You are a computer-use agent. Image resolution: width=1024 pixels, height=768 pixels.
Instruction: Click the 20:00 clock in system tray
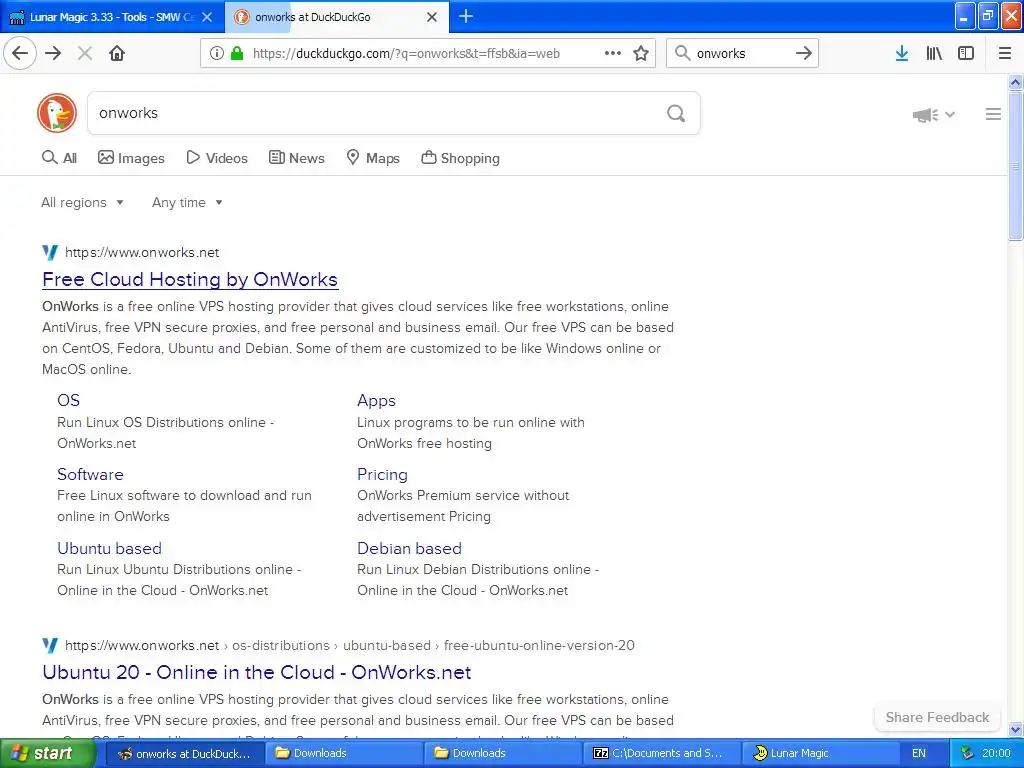pos(996,754)
